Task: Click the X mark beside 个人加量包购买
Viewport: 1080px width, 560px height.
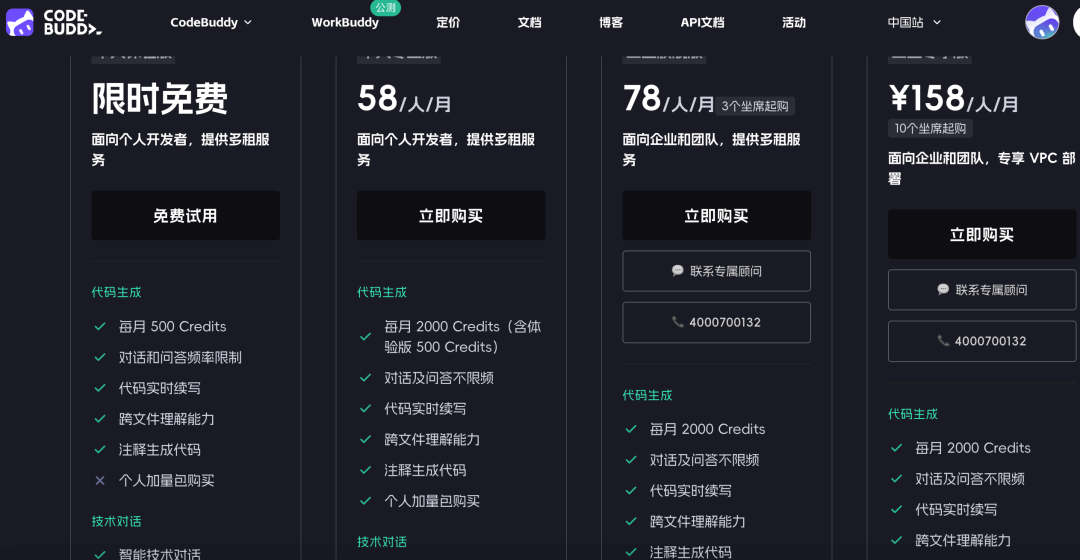Action: (x=100, y=481)
